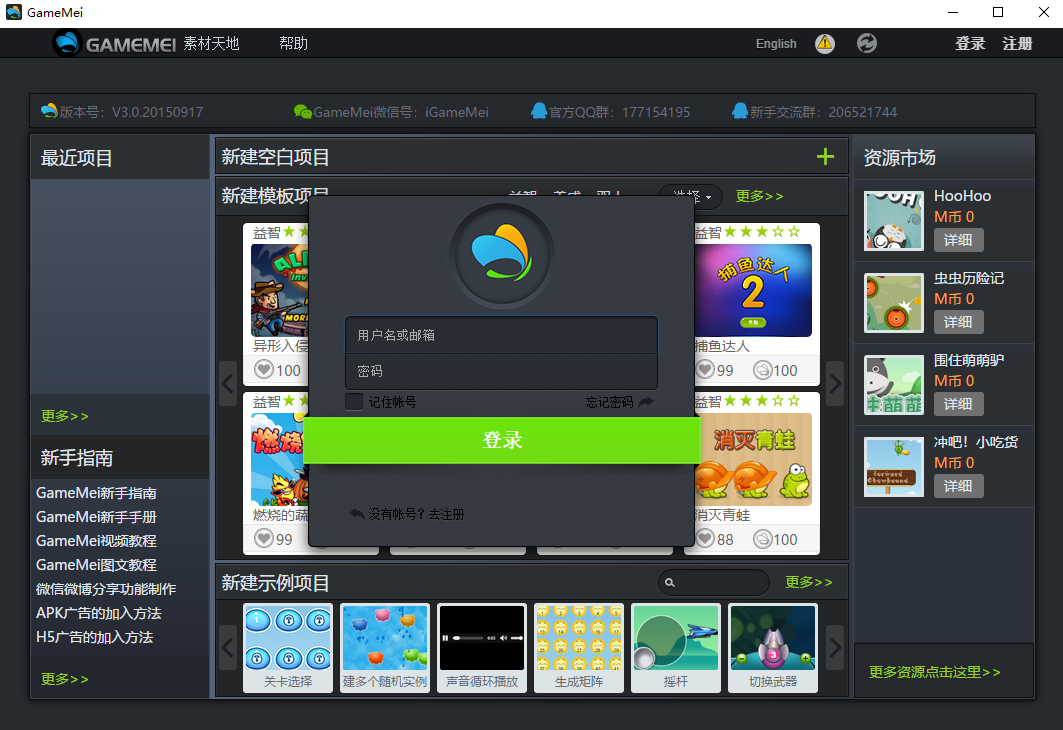The image size is (1063, 730).
Task: Click the forgot password arrow icon
Action: [646, 402]
